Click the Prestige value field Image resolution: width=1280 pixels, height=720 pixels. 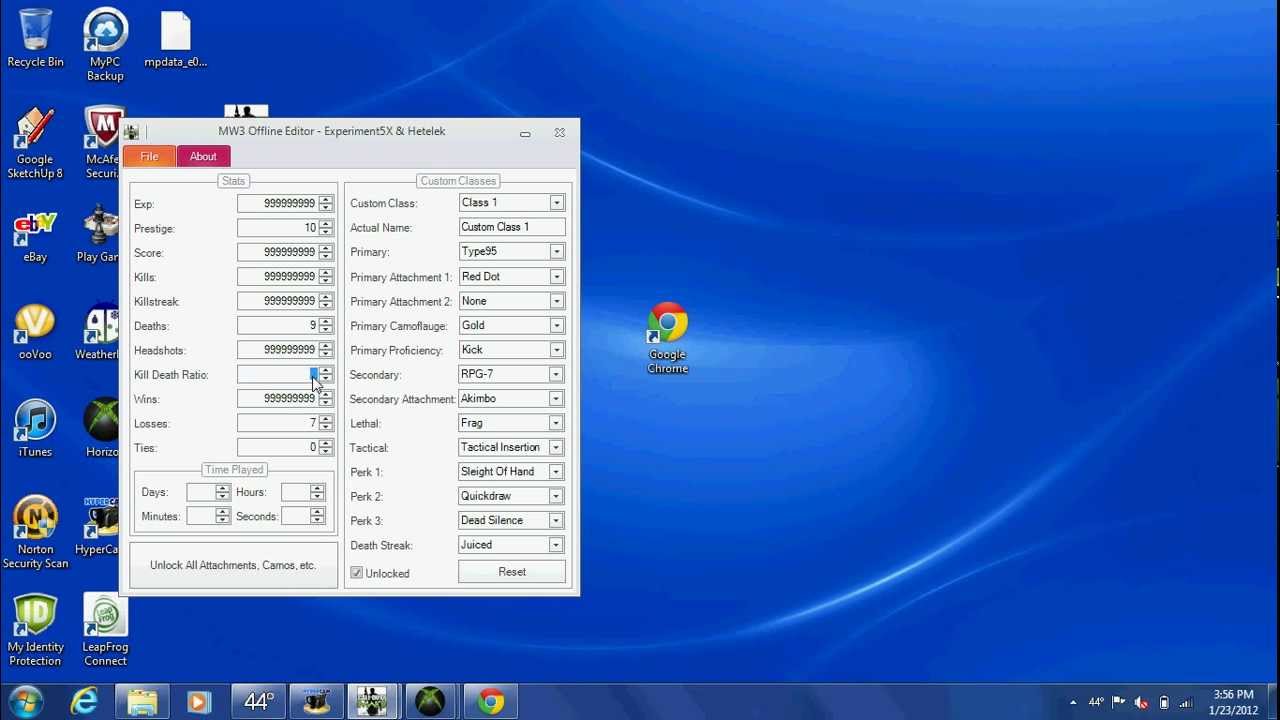pos(278,228)
